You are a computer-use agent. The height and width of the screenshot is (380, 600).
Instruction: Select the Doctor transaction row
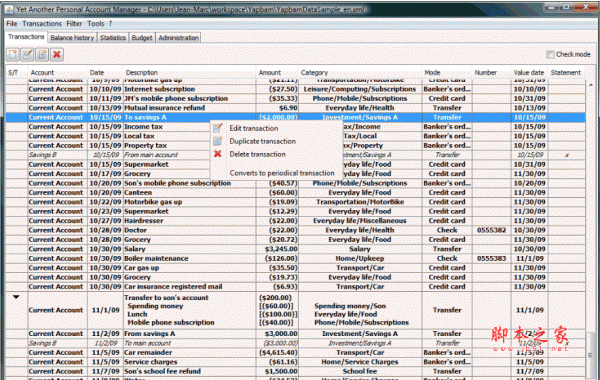coord(295,230)
